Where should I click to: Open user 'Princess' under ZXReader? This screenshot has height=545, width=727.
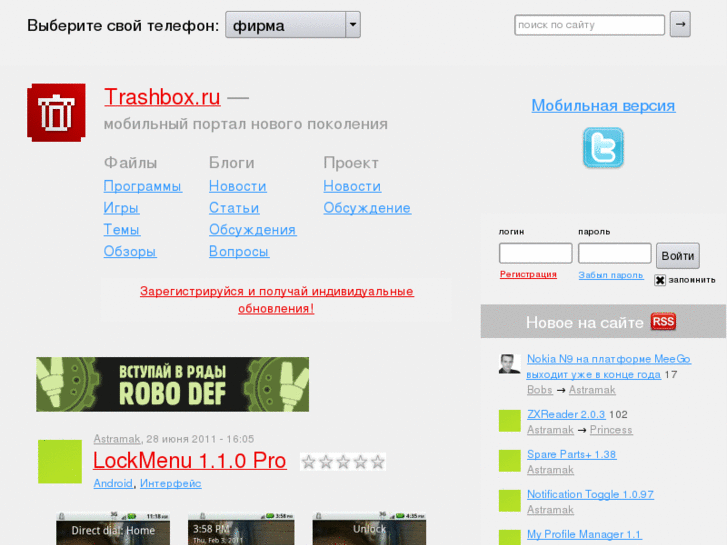click(611, 430)
